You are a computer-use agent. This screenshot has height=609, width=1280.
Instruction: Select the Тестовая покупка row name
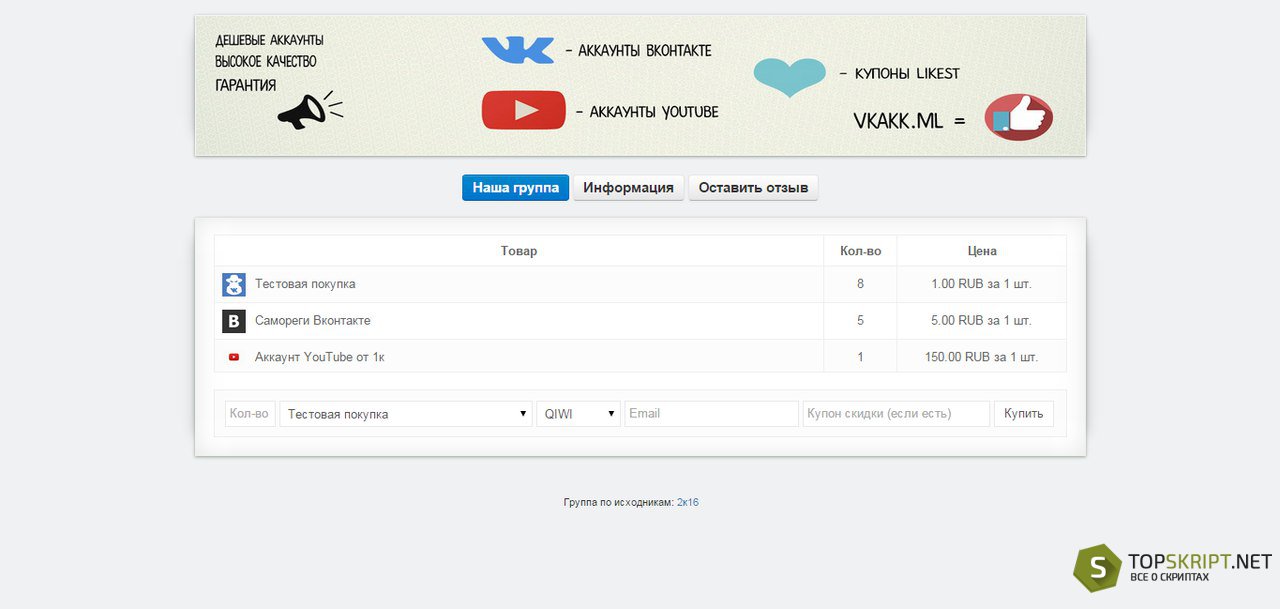tap(305, 284)
